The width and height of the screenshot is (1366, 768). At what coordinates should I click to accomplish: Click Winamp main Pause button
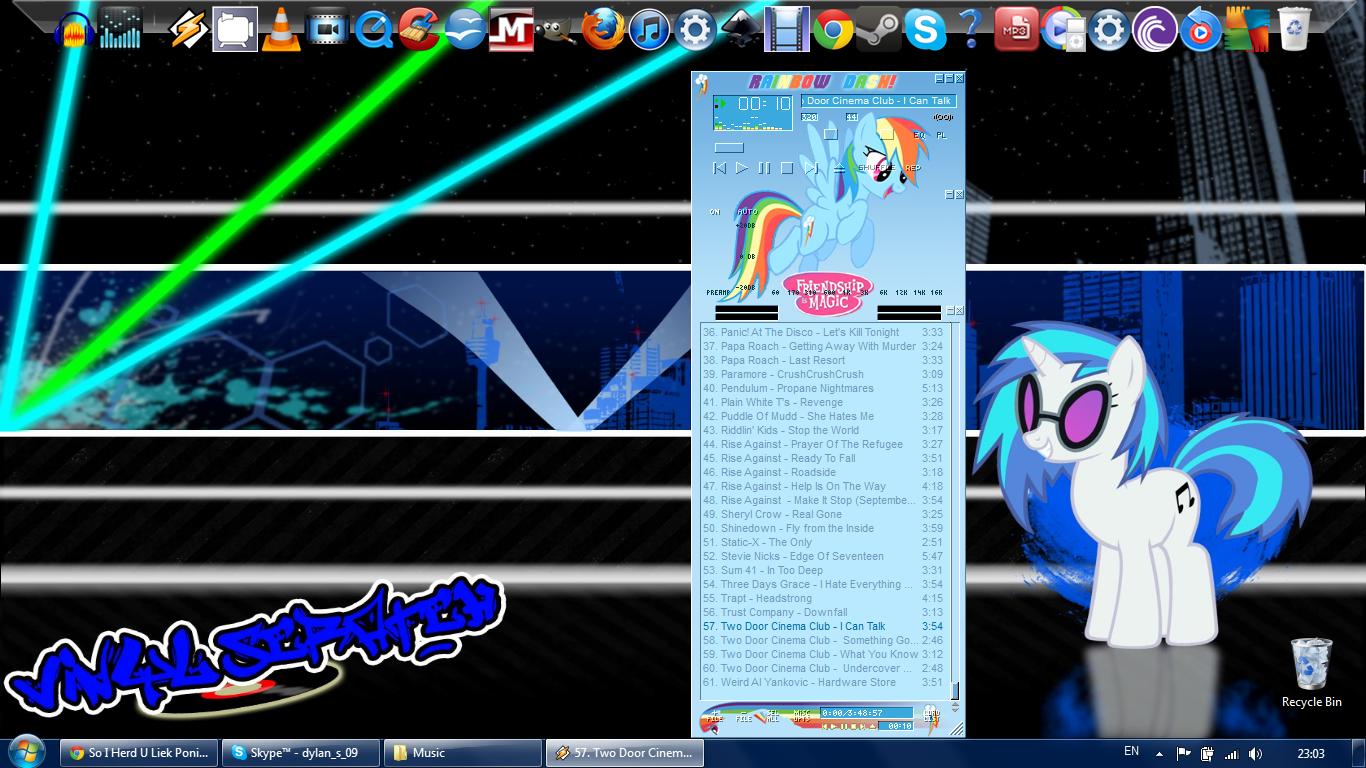764,168
